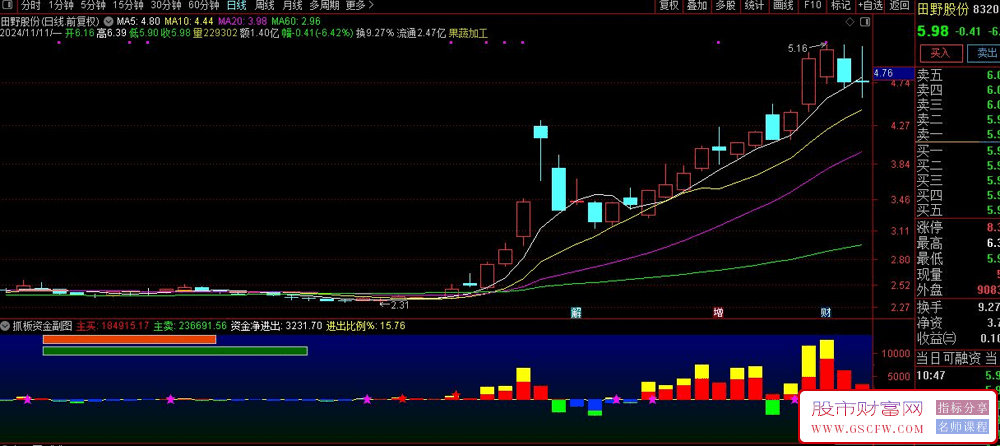
Task: Click the red 买入 buy button
Action: pyautogui.click(x=940, y=53)
